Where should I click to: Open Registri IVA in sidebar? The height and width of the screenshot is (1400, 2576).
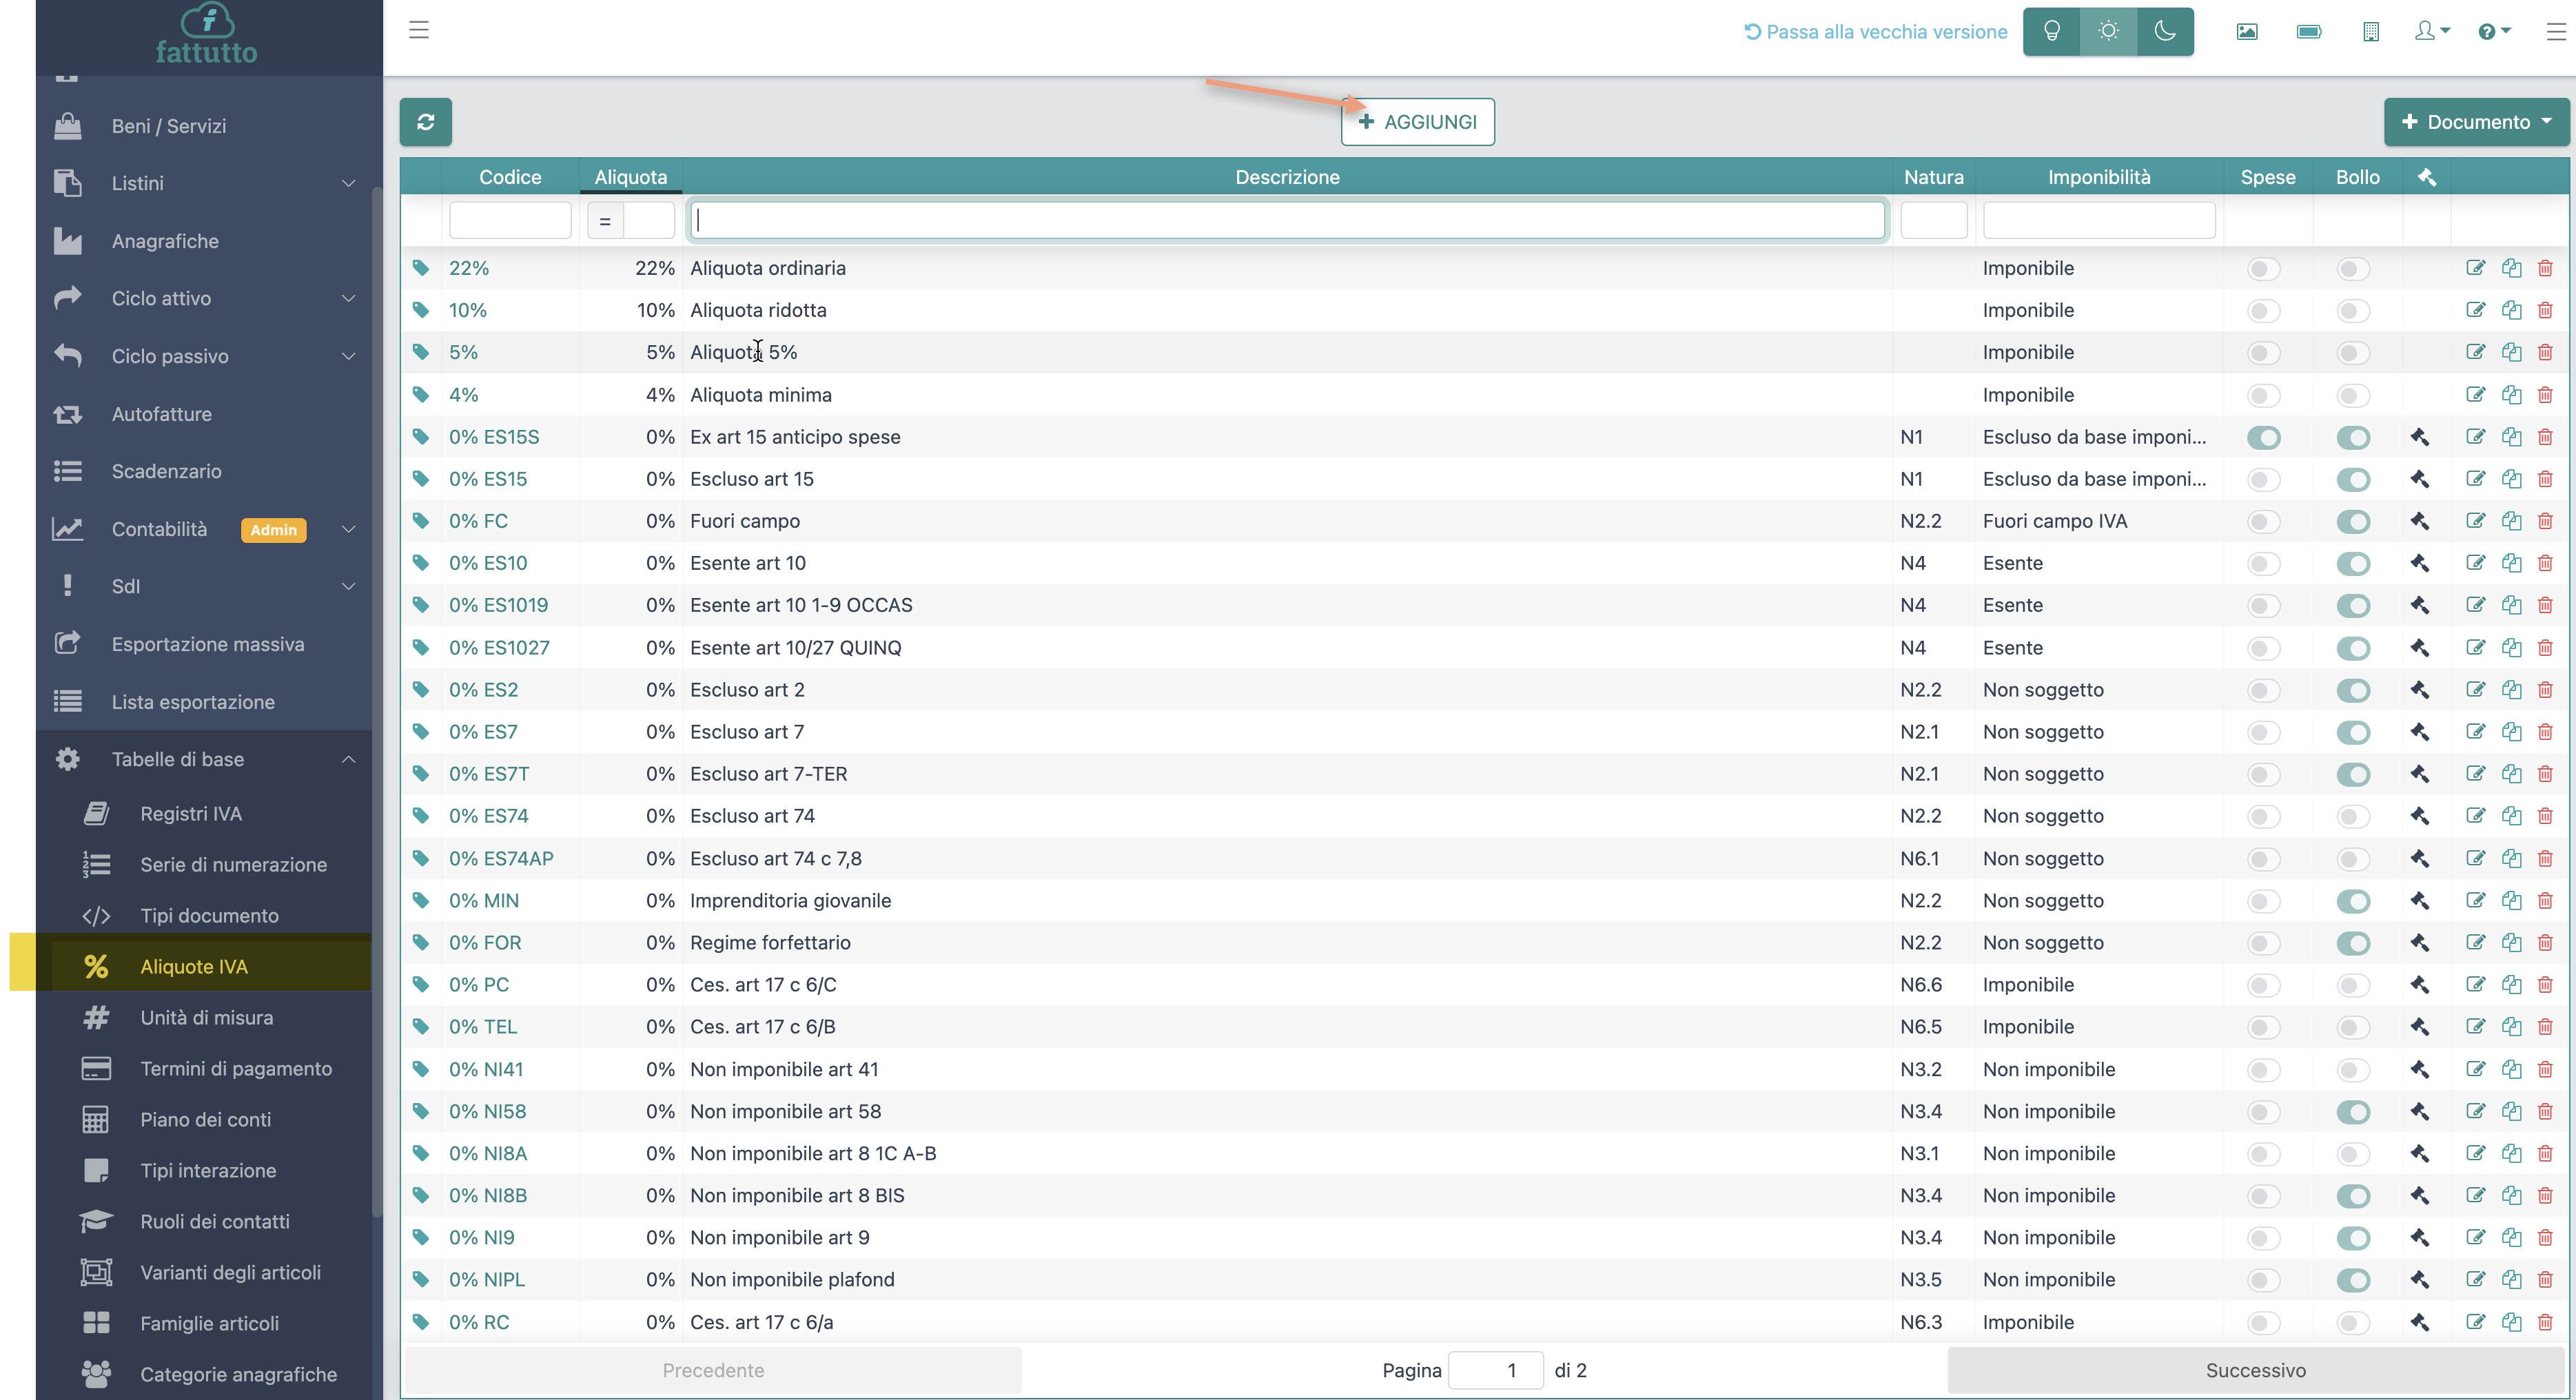(191, 814)
